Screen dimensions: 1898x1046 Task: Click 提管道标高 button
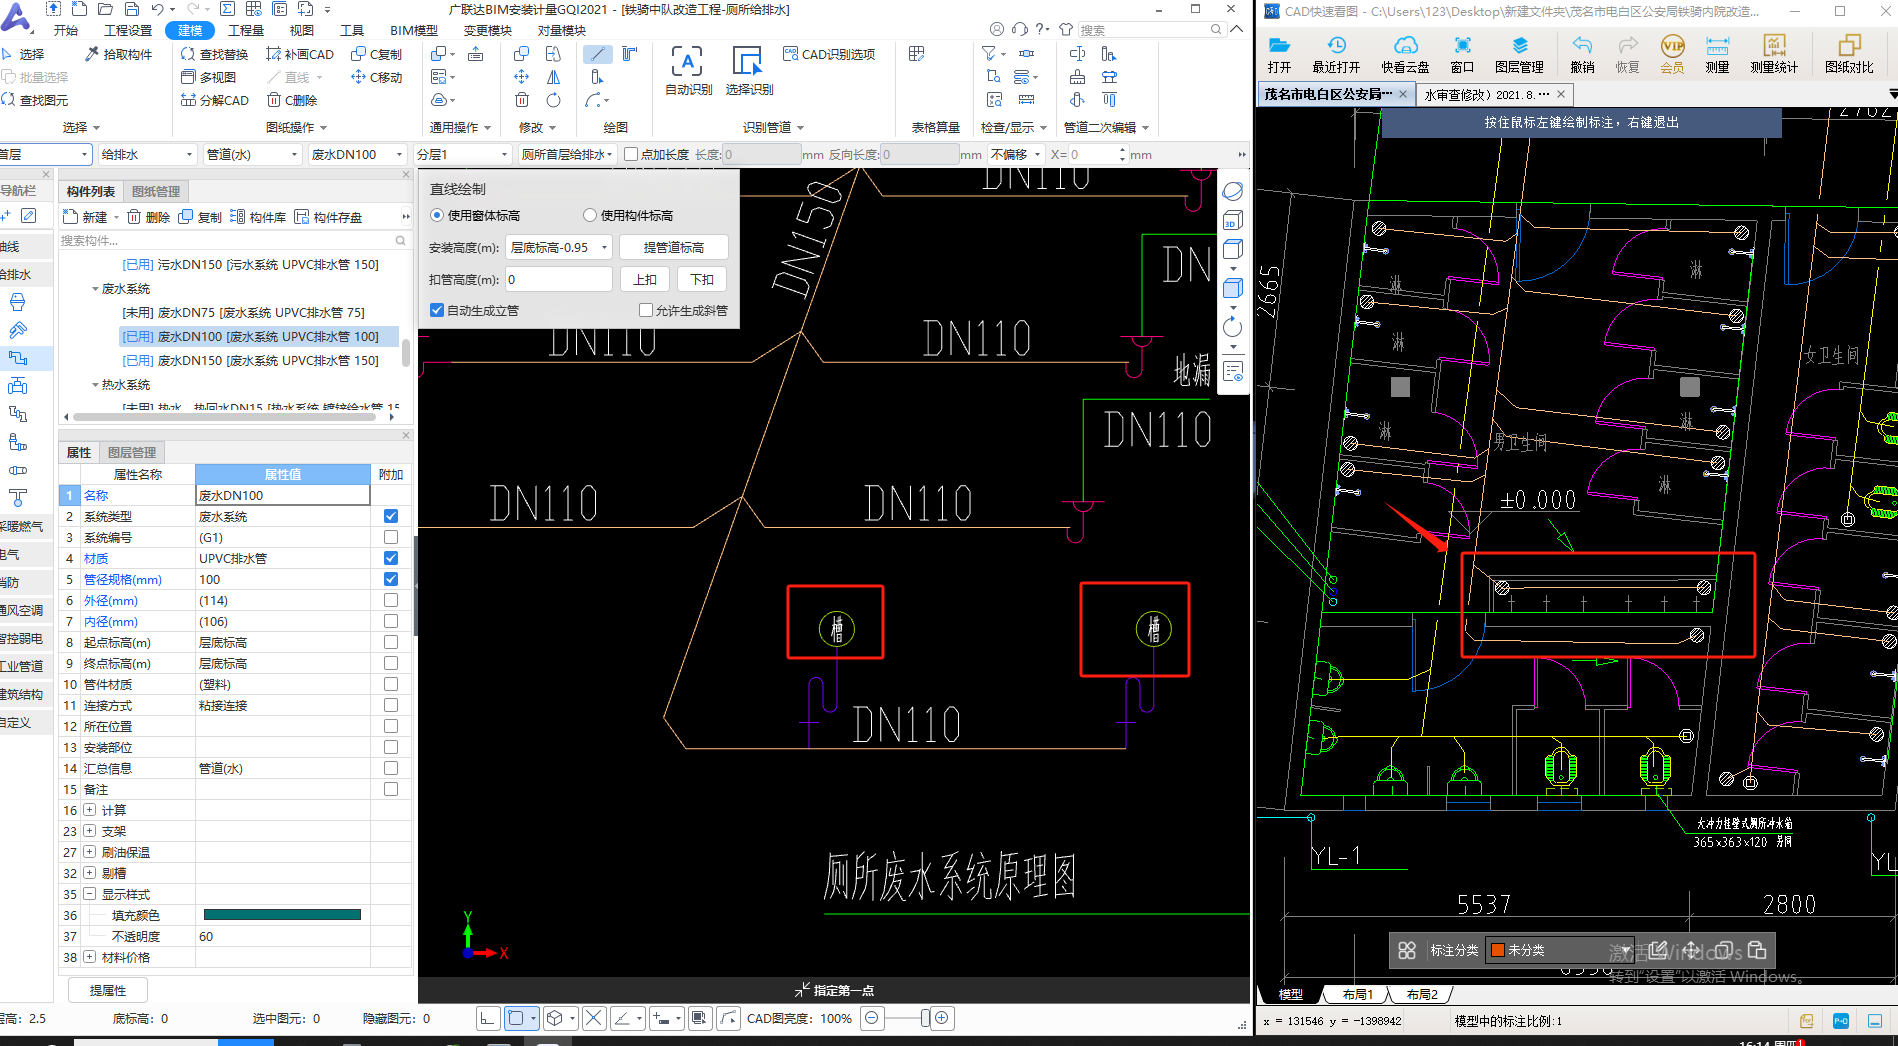click(x=673, y=247)
